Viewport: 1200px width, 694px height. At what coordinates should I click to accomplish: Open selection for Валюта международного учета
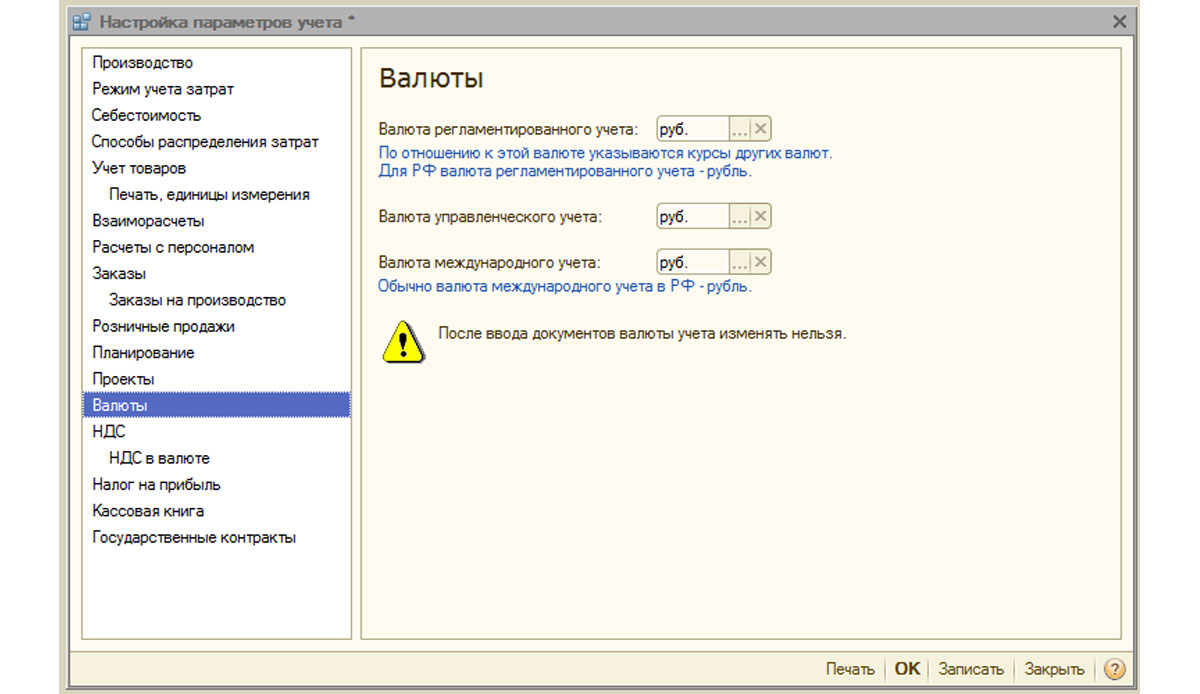pyautogui.click(x=740, y=262)
